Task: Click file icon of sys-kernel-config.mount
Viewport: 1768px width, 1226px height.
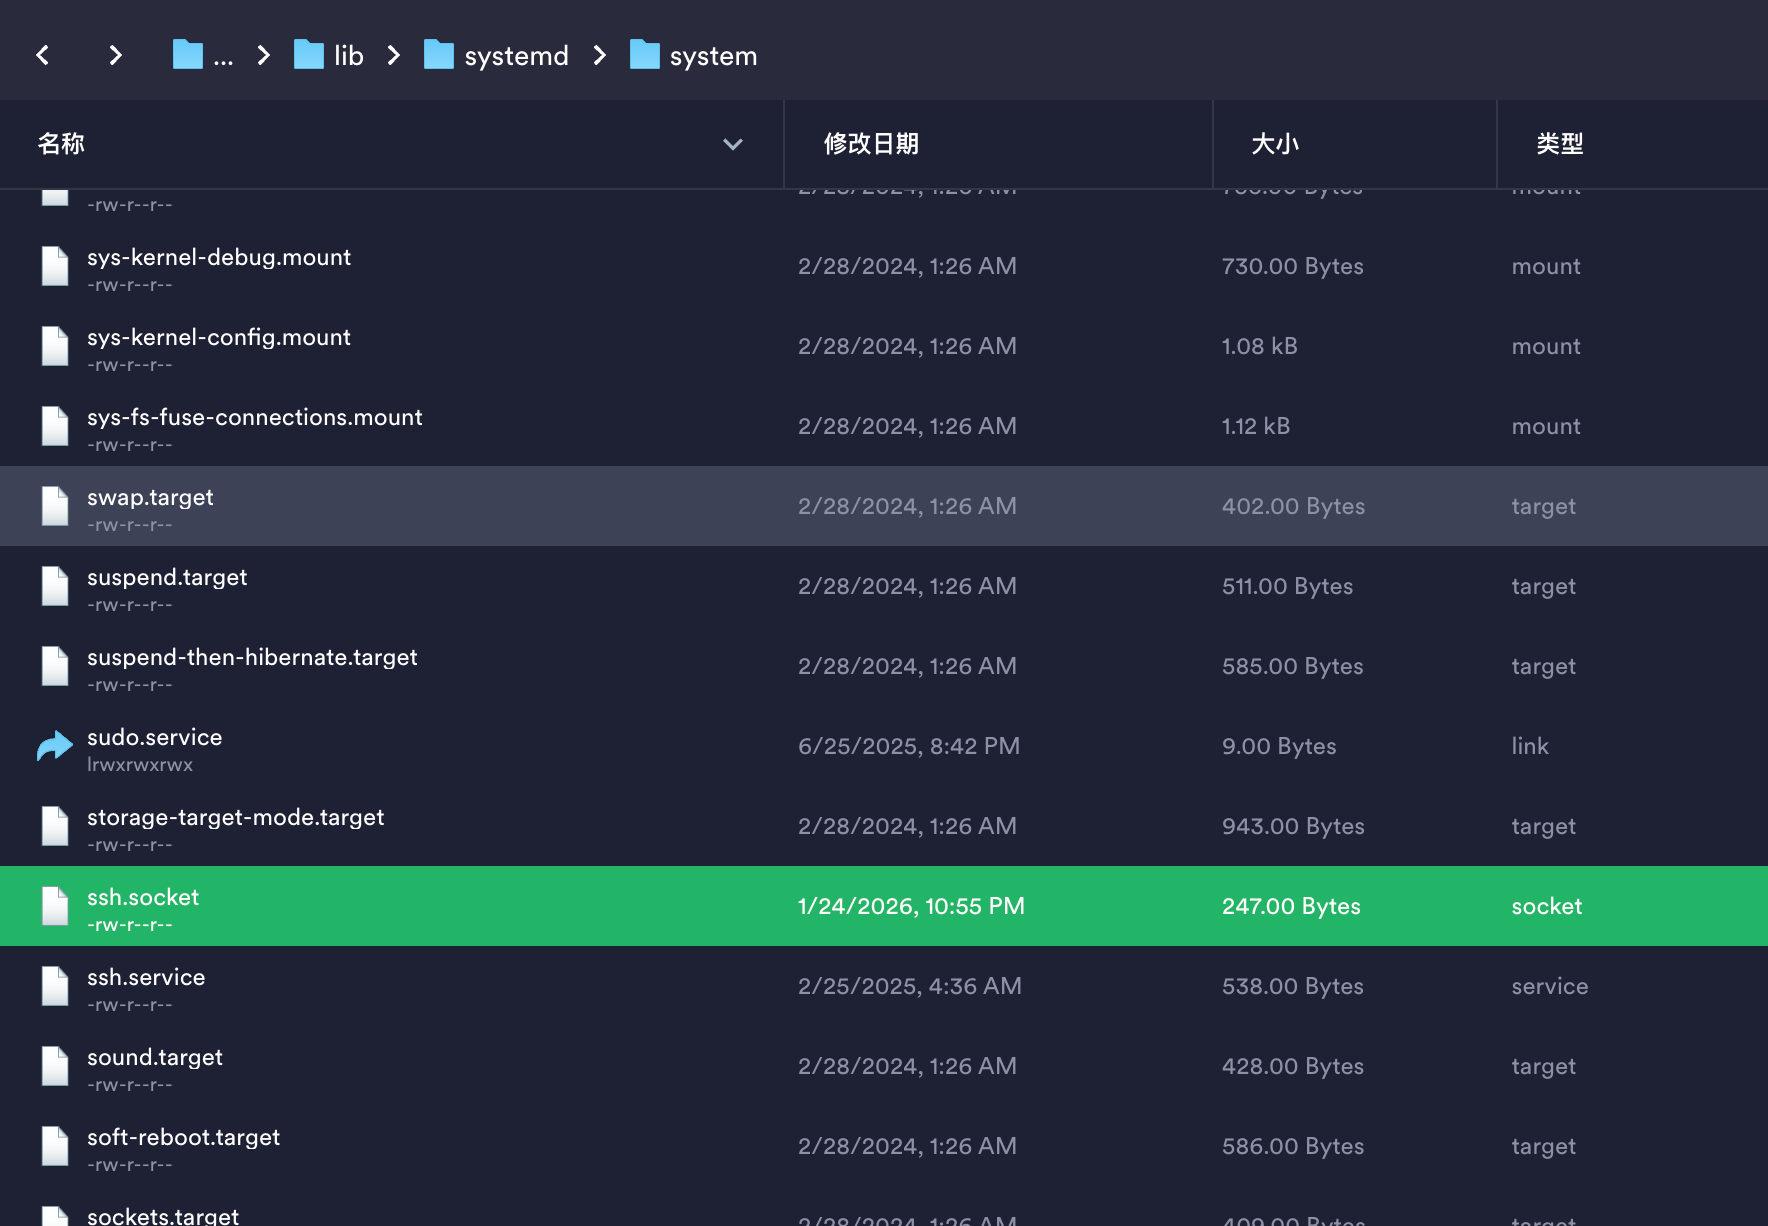Action: point(55,346)
